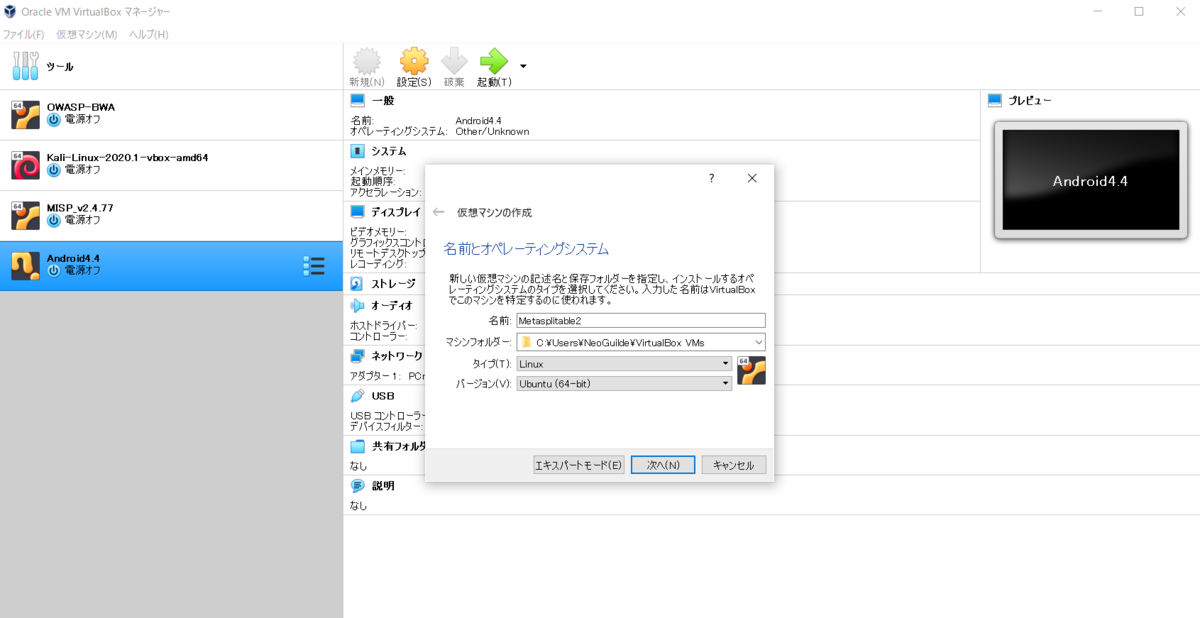This screenshot has height=618, width=1200.
Task: Click OWASP-BWA power off status icon
Action: click(54, 119)
